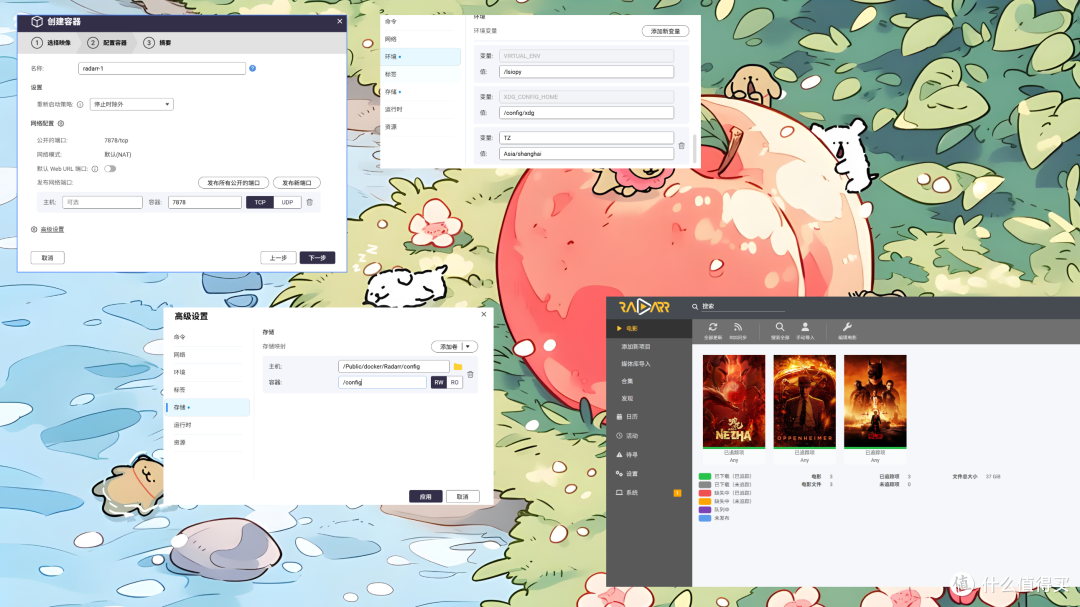Open the Nezha movie poster
Screen dimensions: 1080x607
click(x=734, y=401)
